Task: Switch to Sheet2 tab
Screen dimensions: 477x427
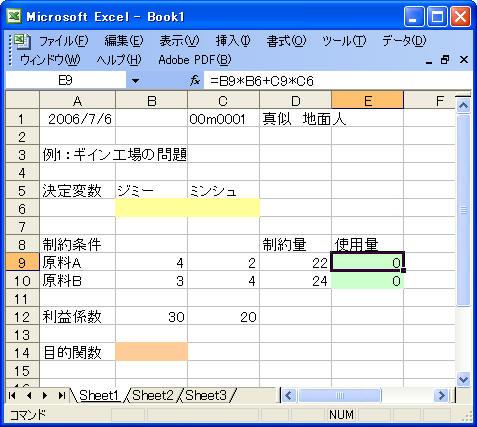Action: pyautogui.click(x=153, y=396)
